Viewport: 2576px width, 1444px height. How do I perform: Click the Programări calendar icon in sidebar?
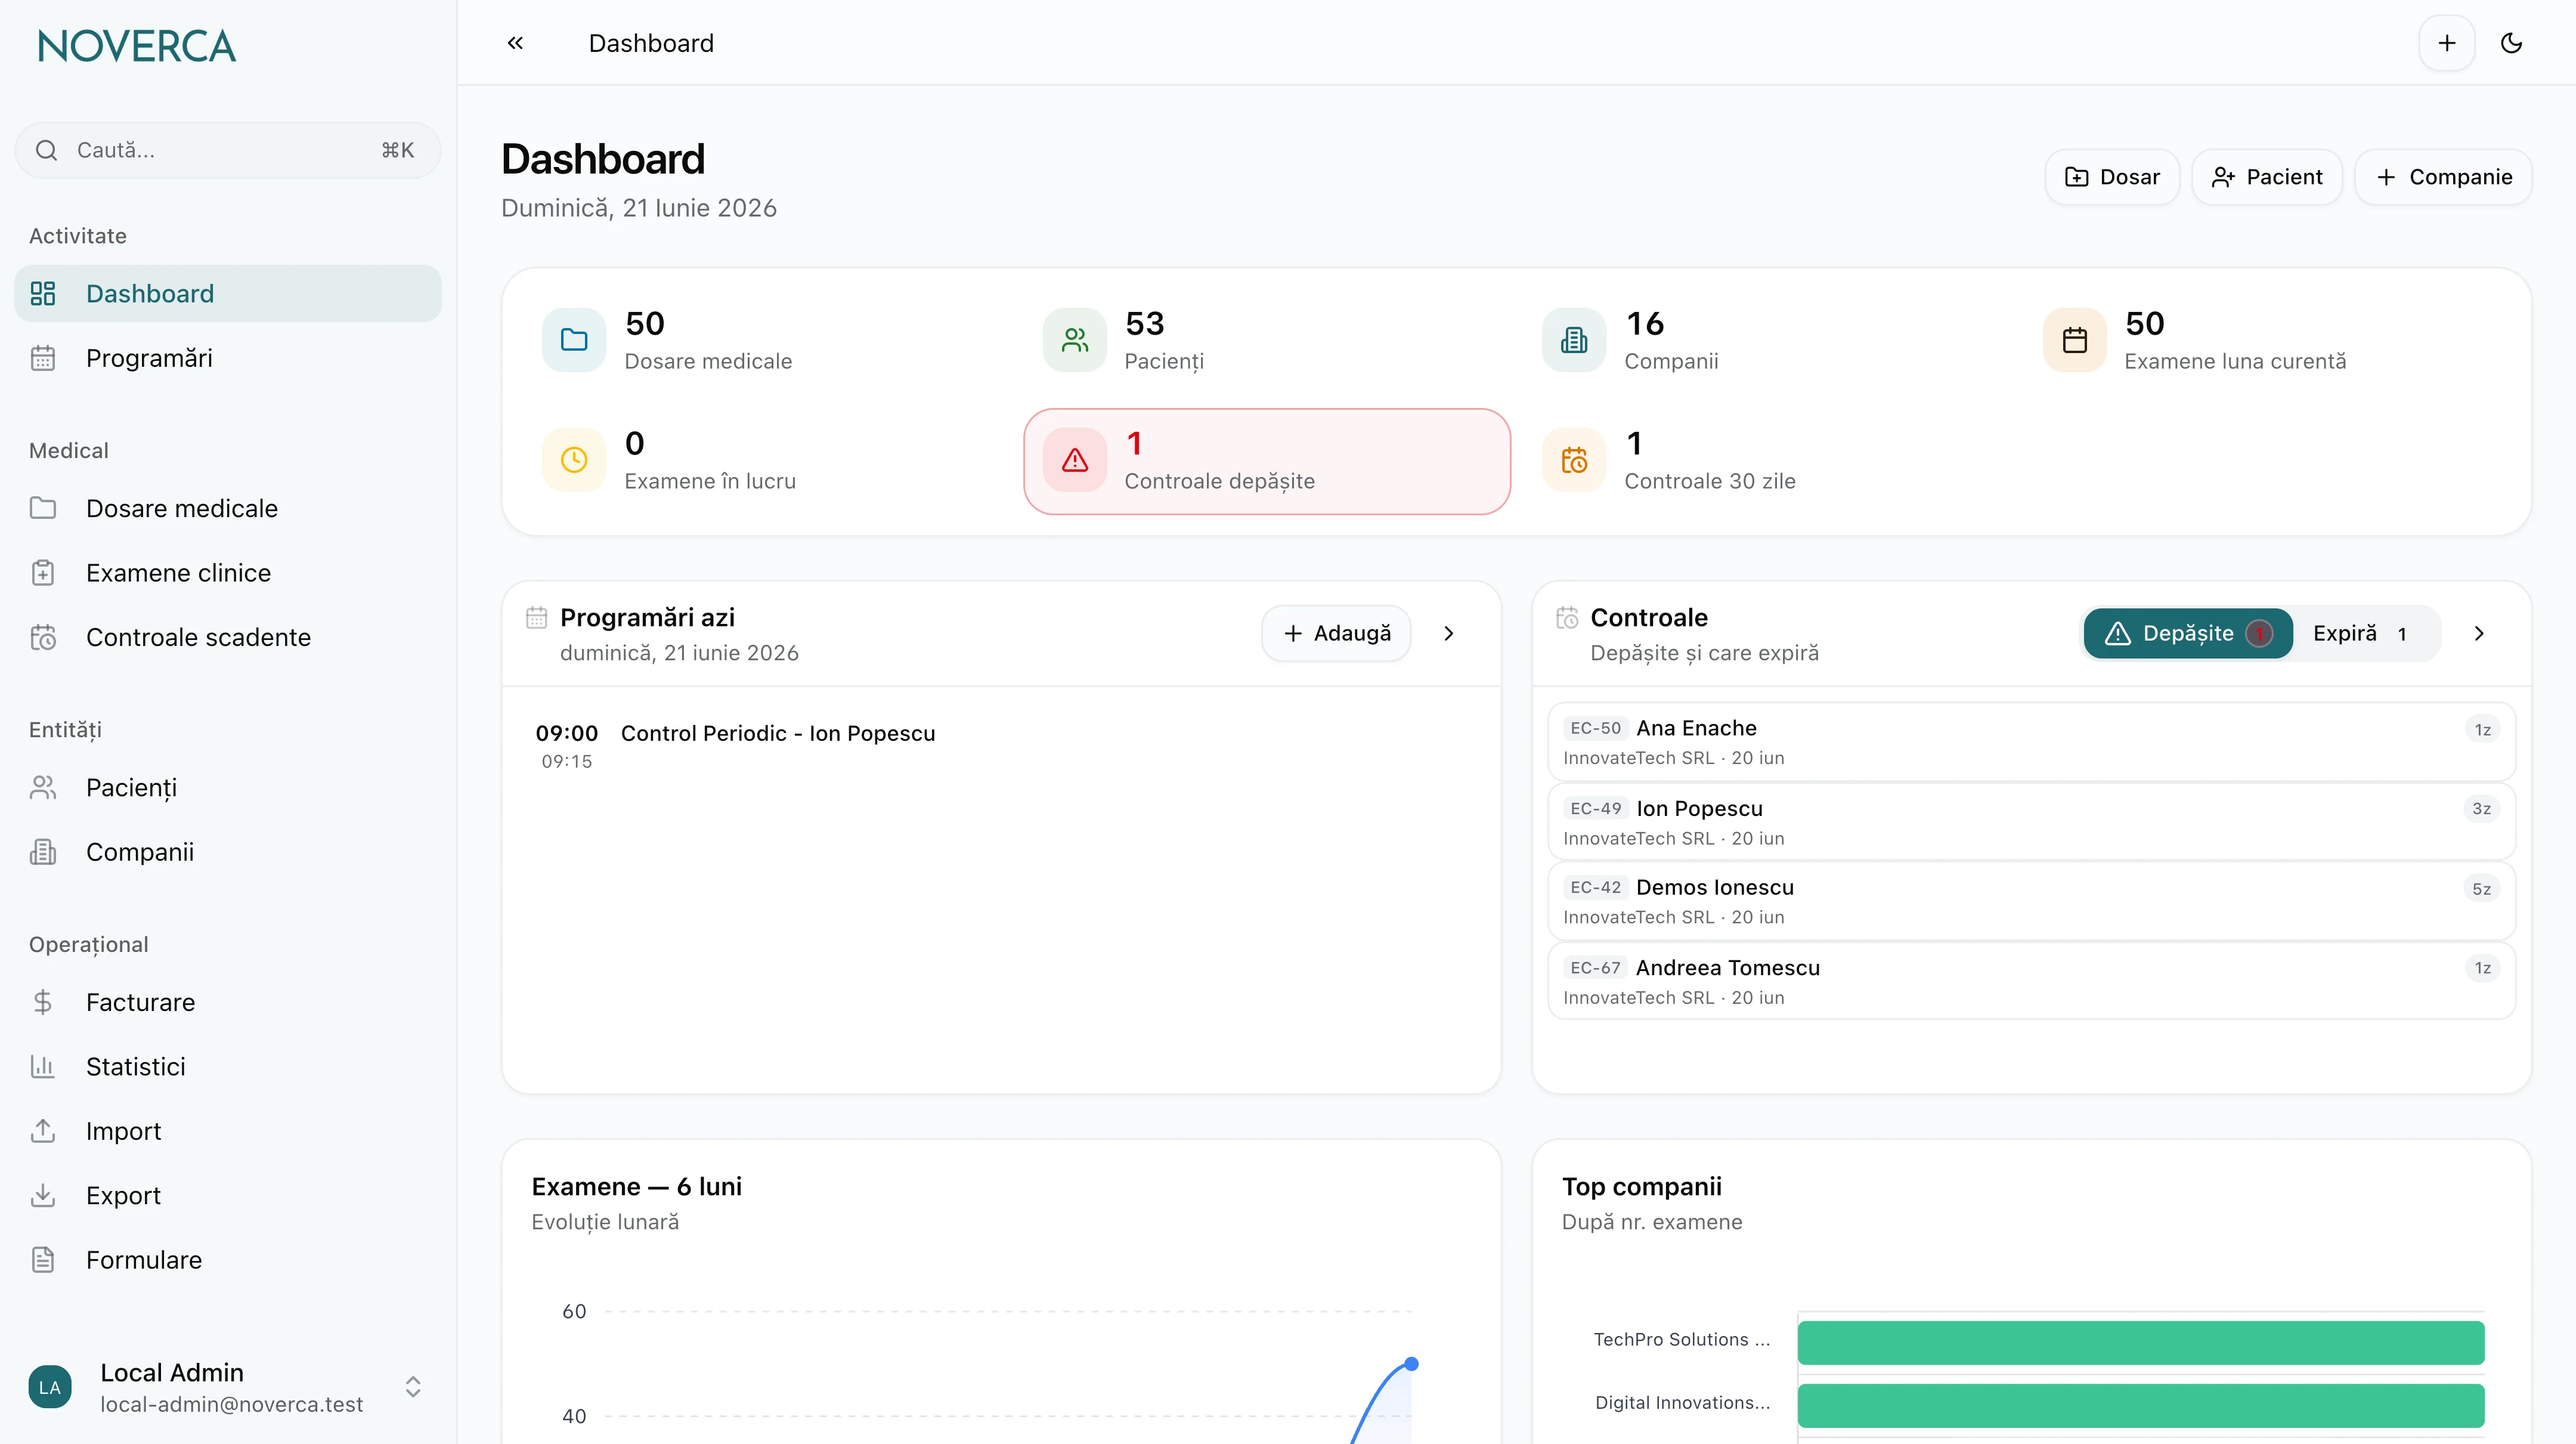tap(43, 358)
